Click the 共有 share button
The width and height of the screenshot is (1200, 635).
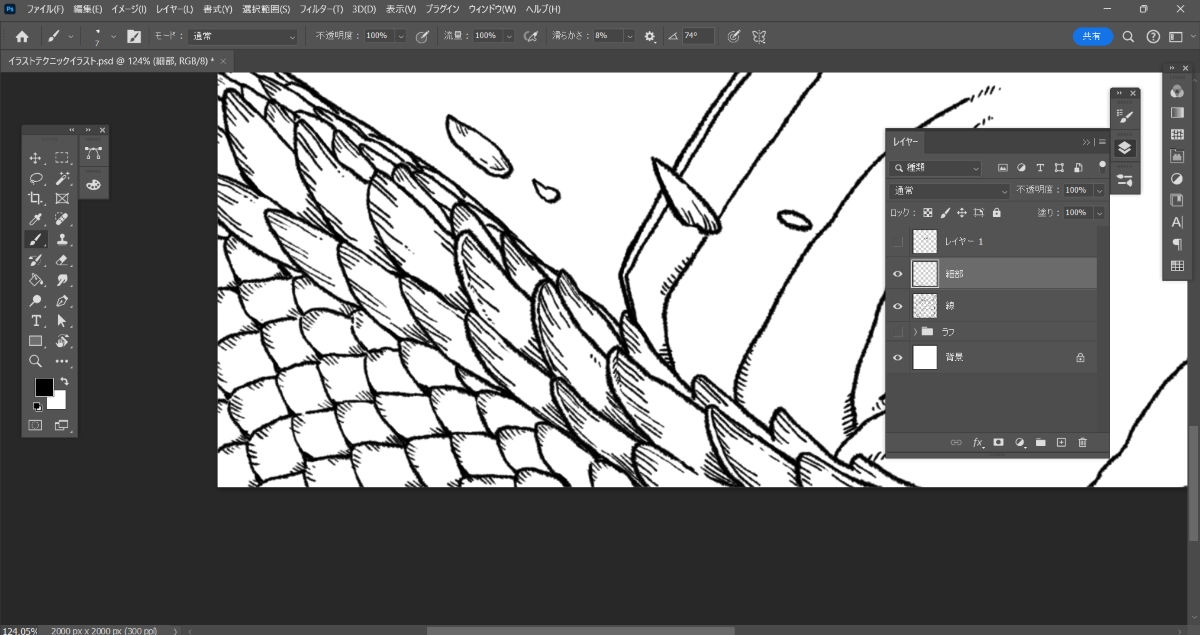pos(1093,36)
